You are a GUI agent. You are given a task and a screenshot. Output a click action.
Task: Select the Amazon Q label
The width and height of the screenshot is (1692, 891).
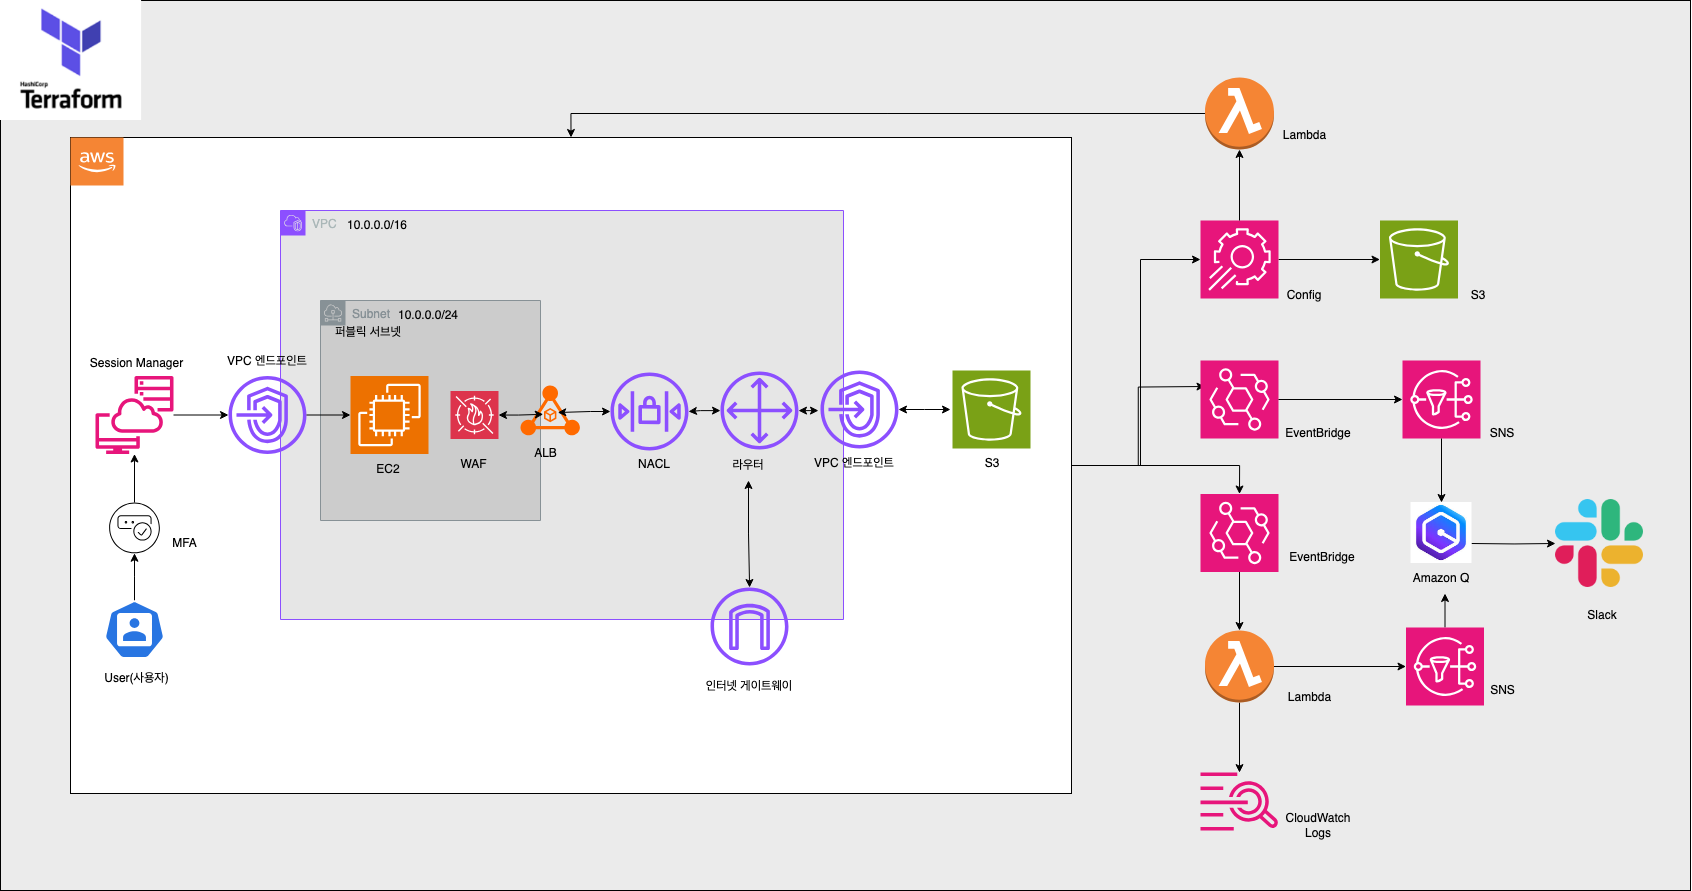(x=1441, y=578)
